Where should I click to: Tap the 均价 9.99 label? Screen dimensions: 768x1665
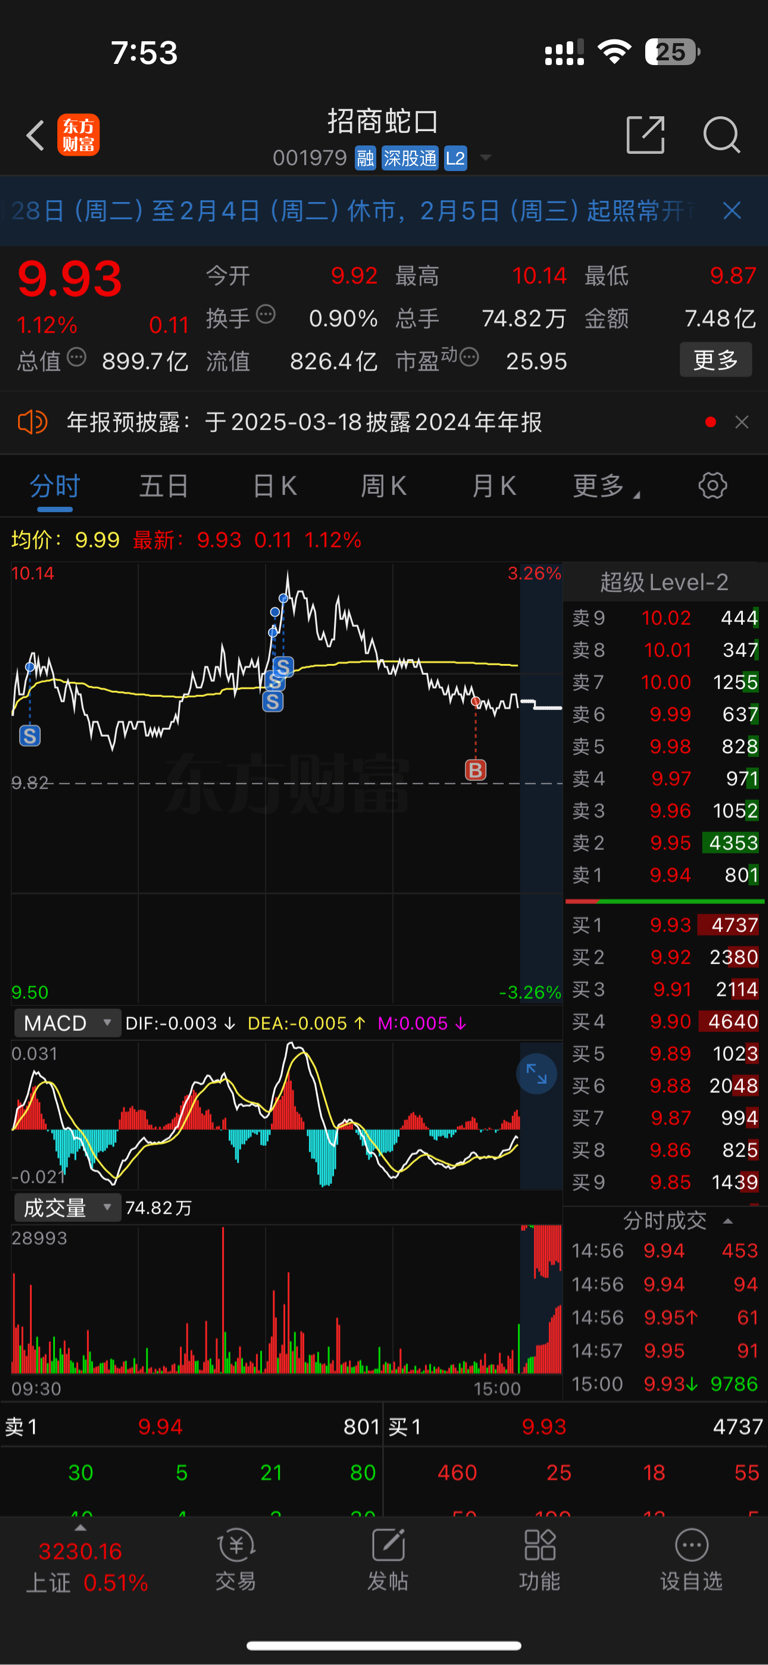[65, 540]
